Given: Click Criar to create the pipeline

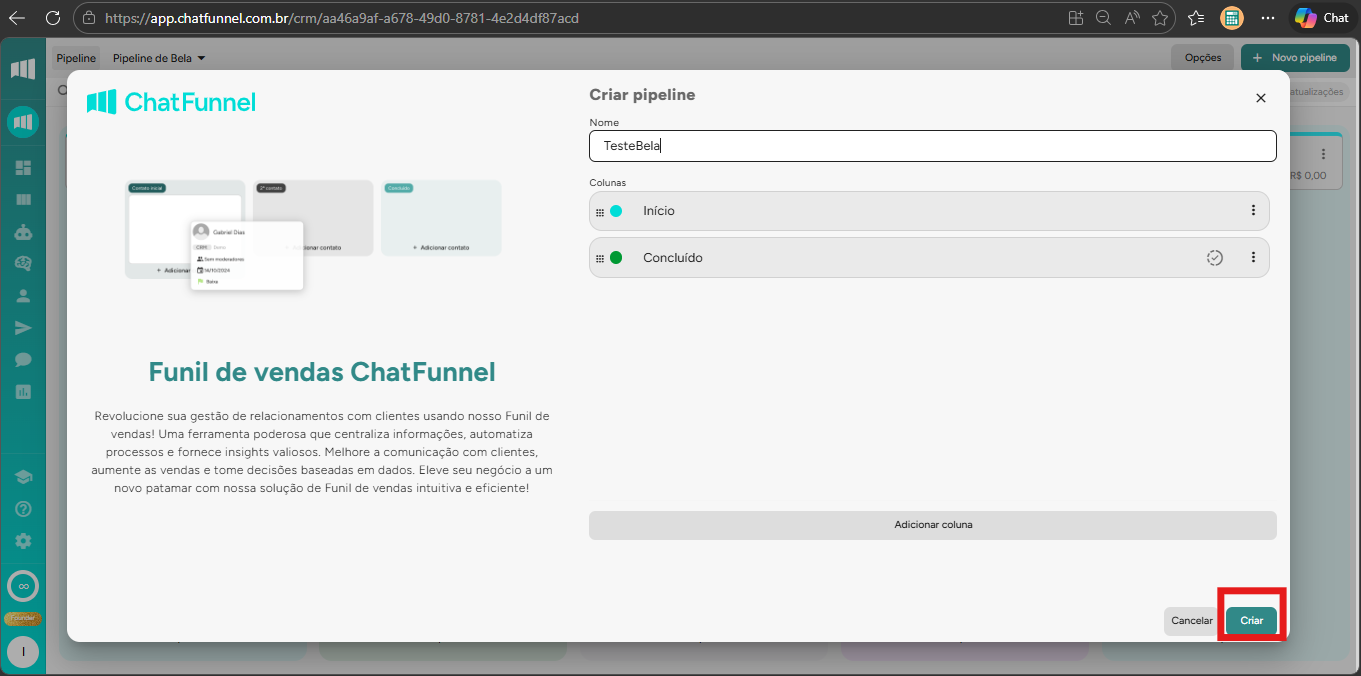Looking at the screenshot, I should click(1252, 621).
